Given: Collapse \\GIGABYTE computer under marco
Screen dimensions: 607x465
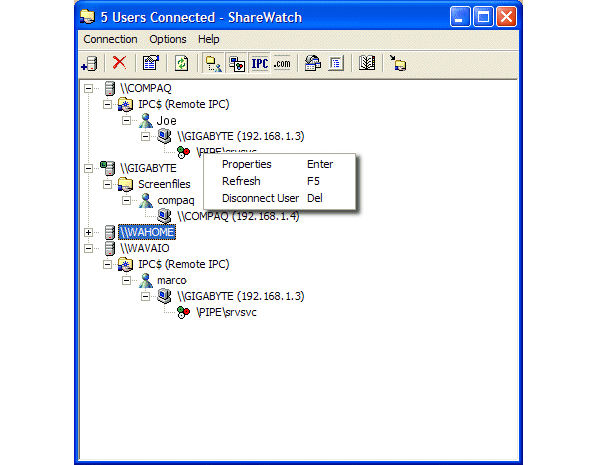Looking at the screenshot, I should [x=146, y=297].
